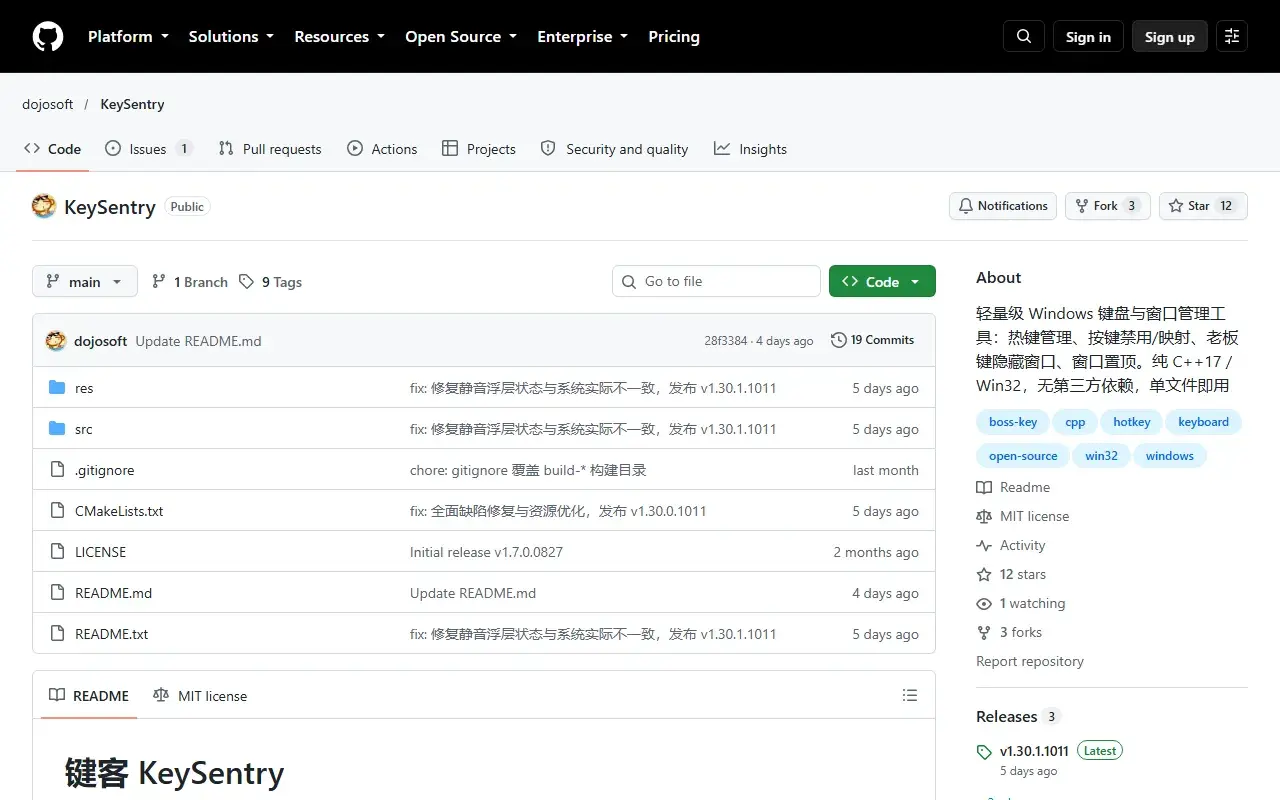Click the README outline list icon
The image size is (1280, 800).
coord(910,695)
